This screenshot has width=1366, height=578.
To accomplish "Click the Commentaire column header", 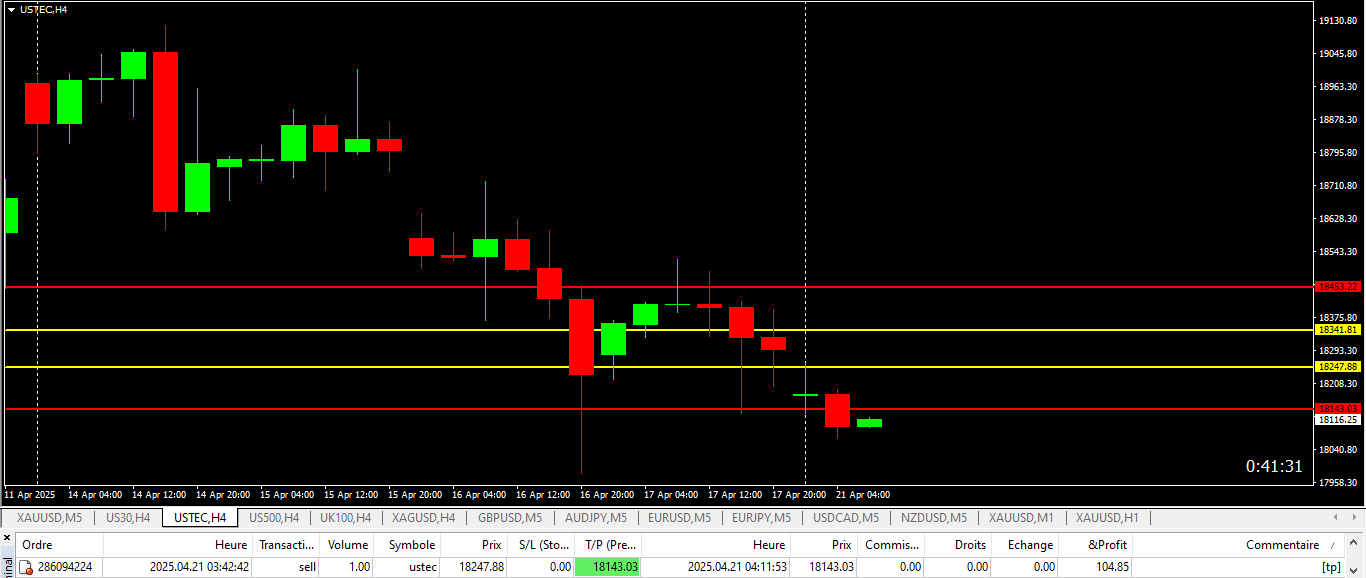I will click(x=1281, y=545).
